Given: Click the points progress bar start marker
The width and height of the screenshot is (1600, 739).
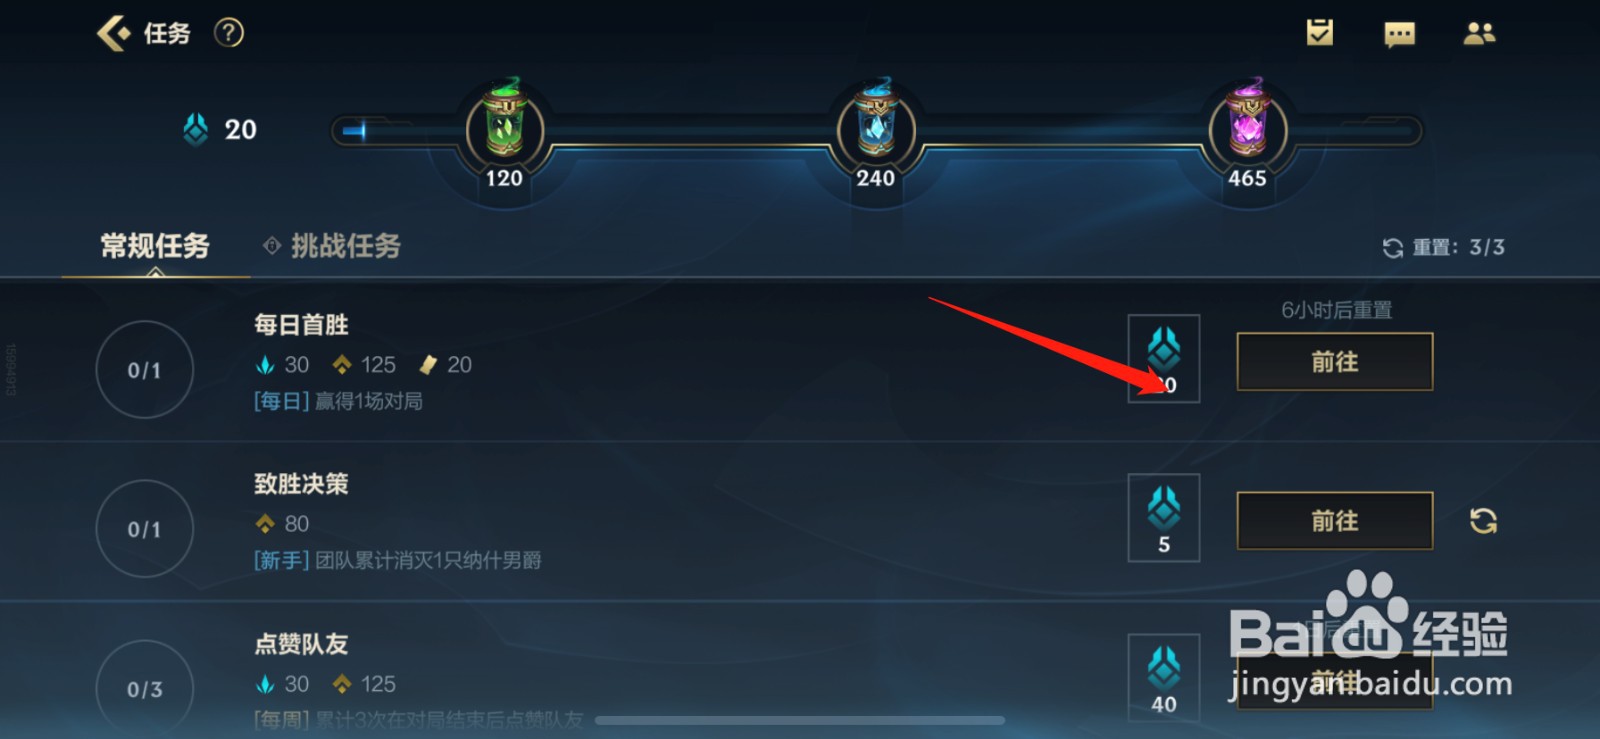Looking at the screenshot, I should (354, 130).
